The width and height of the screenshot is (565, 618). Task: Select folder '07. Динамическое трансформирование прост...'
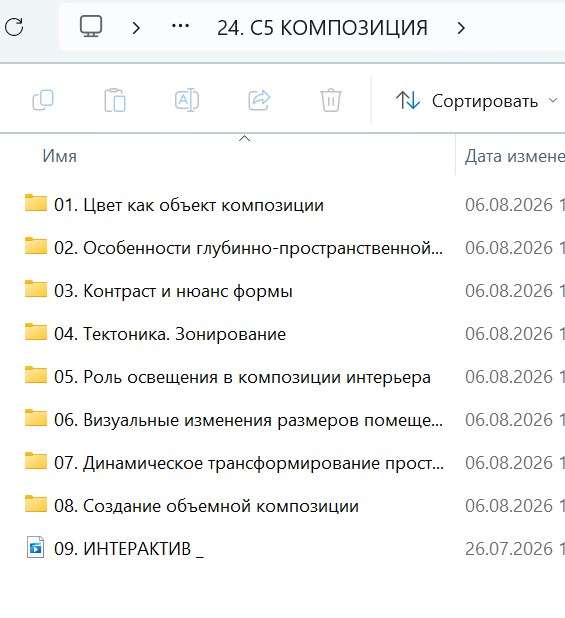249,463
